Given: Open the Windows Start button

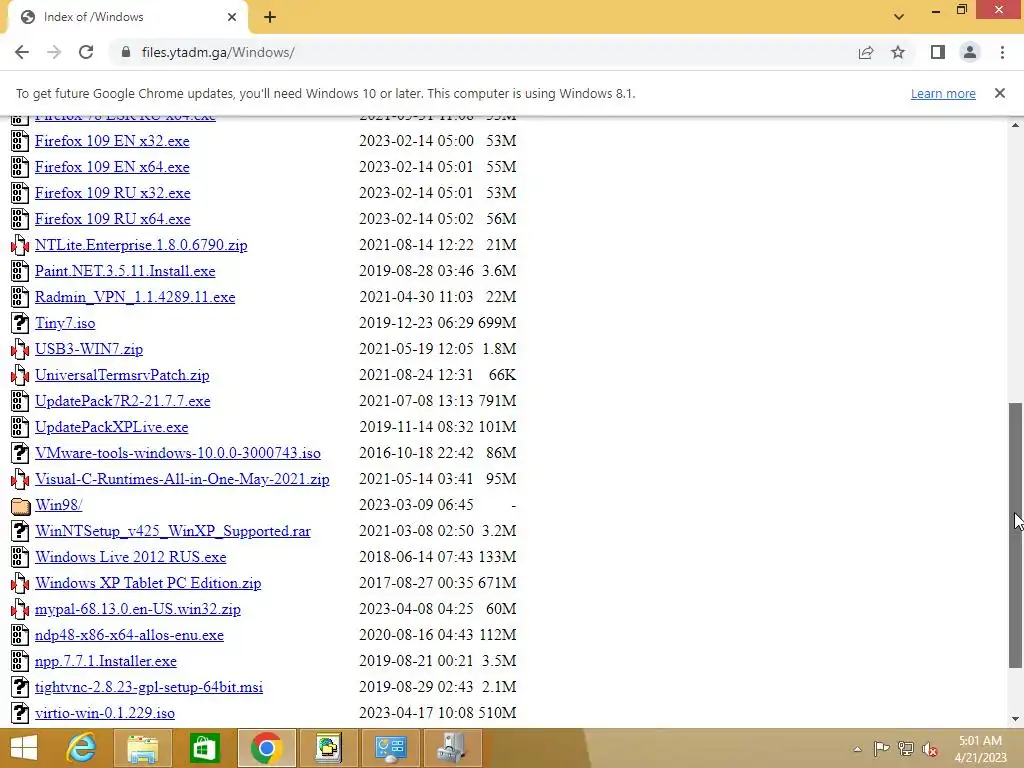Looking at the screenshot, I should point(24,748).
